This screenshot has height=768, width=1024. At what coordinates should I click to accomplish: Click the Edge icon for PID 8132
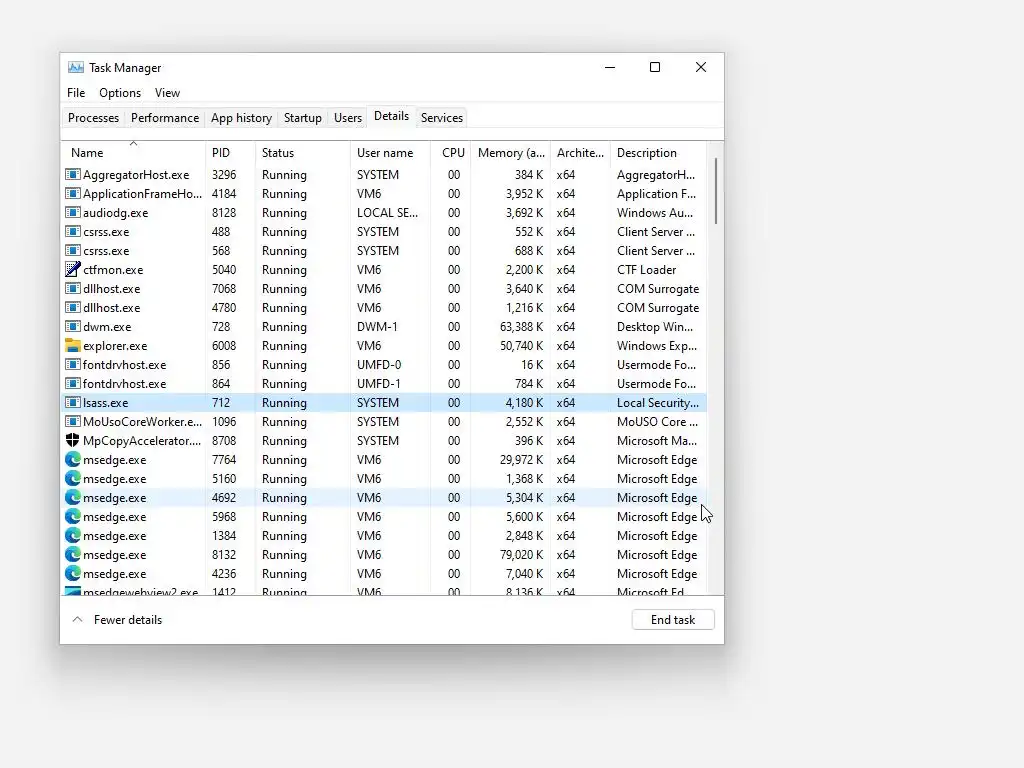click(x=72, y=554)
